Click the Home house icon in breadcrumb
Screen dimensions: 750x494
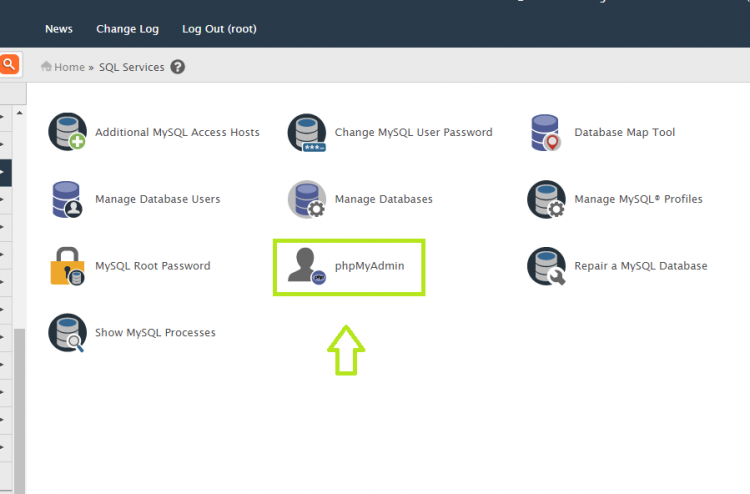pyautogui.click(x=46, y=66)
